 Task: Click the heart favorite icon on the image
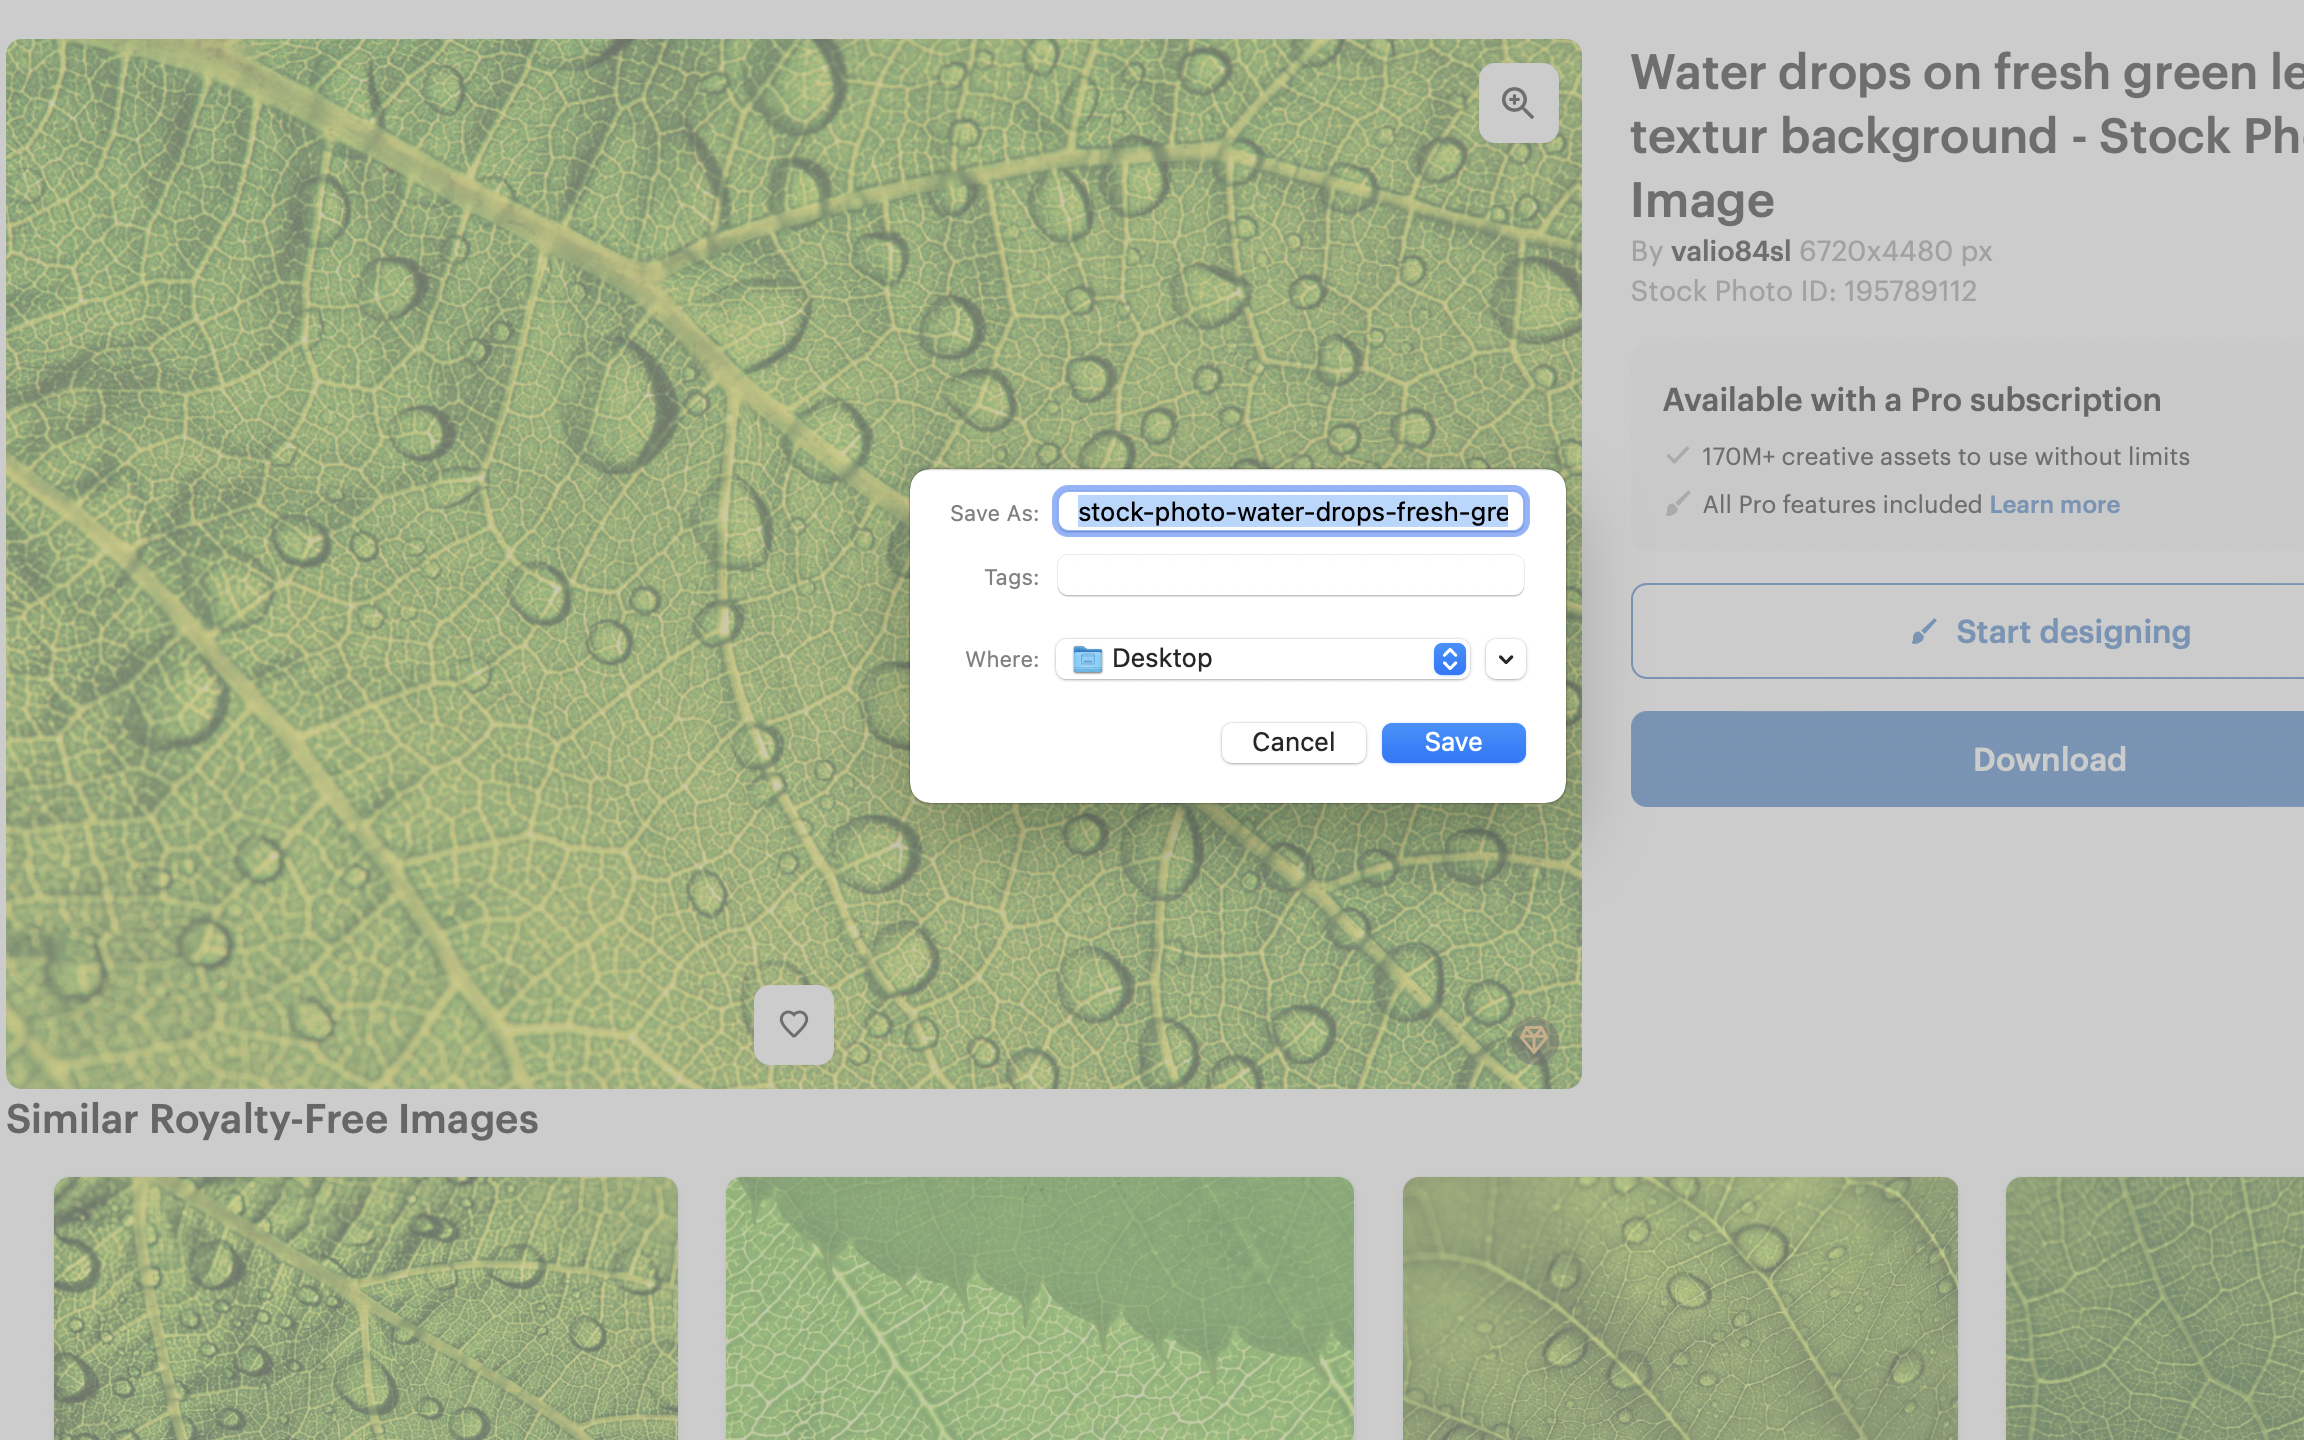pyautogui.click(x=793, y=1024)
